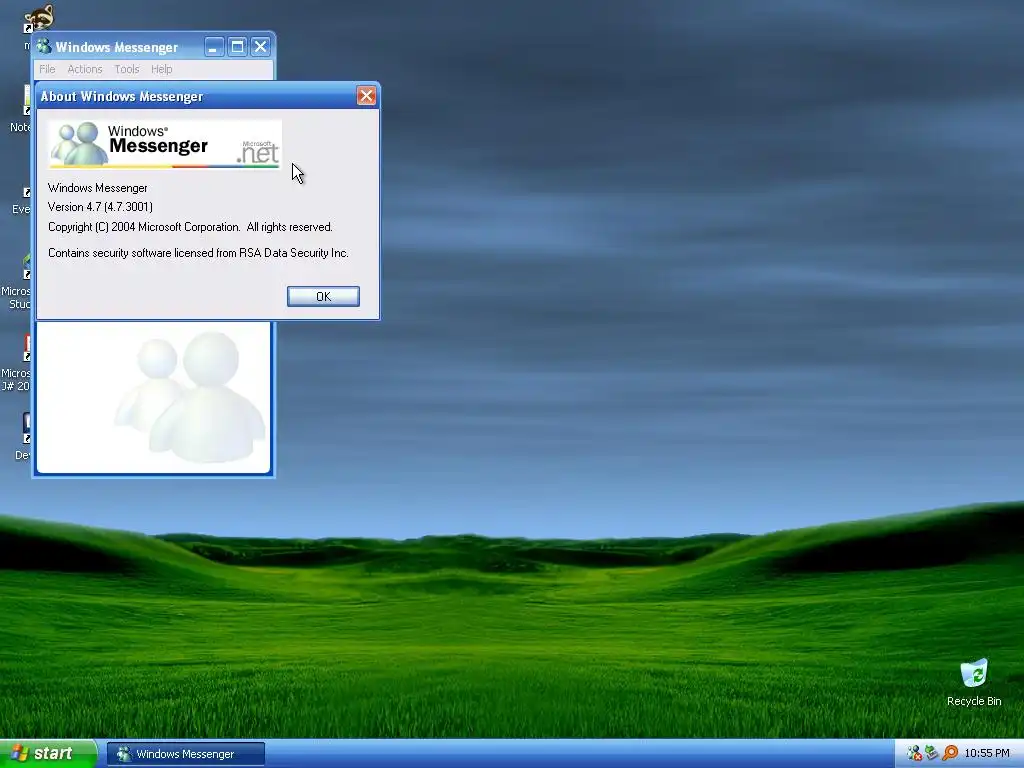Maximize the Windows Messenger window
1024x768 pixels.
pos(238,46)
